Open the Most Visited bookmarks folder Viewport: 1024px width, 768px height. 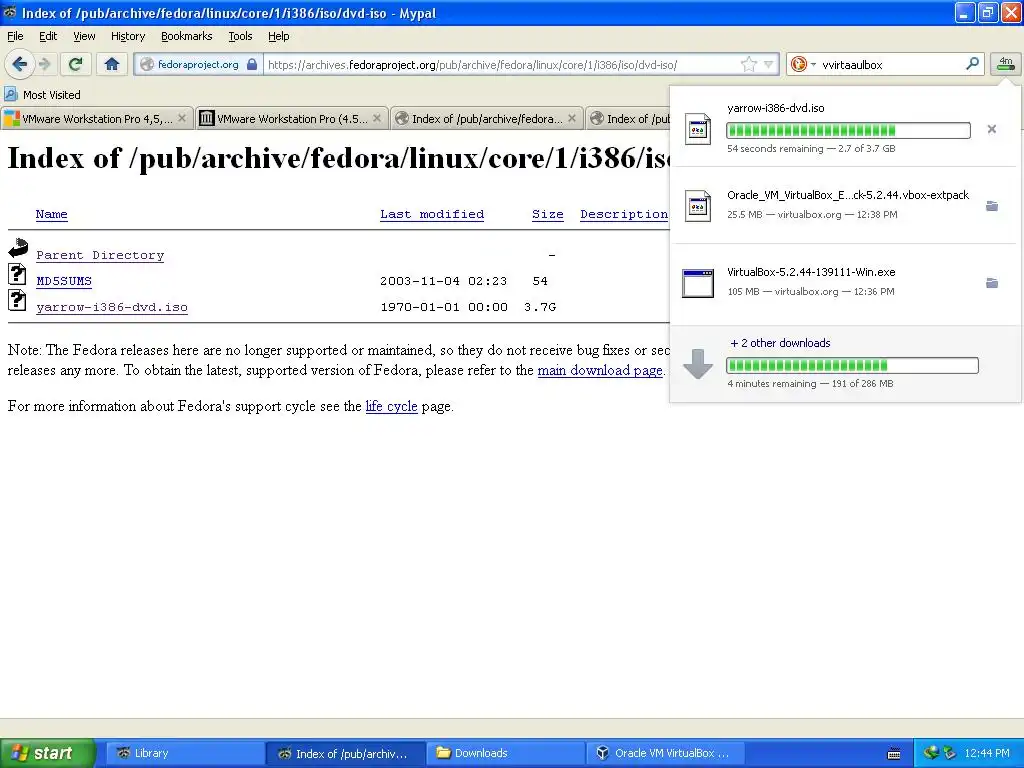42,94
